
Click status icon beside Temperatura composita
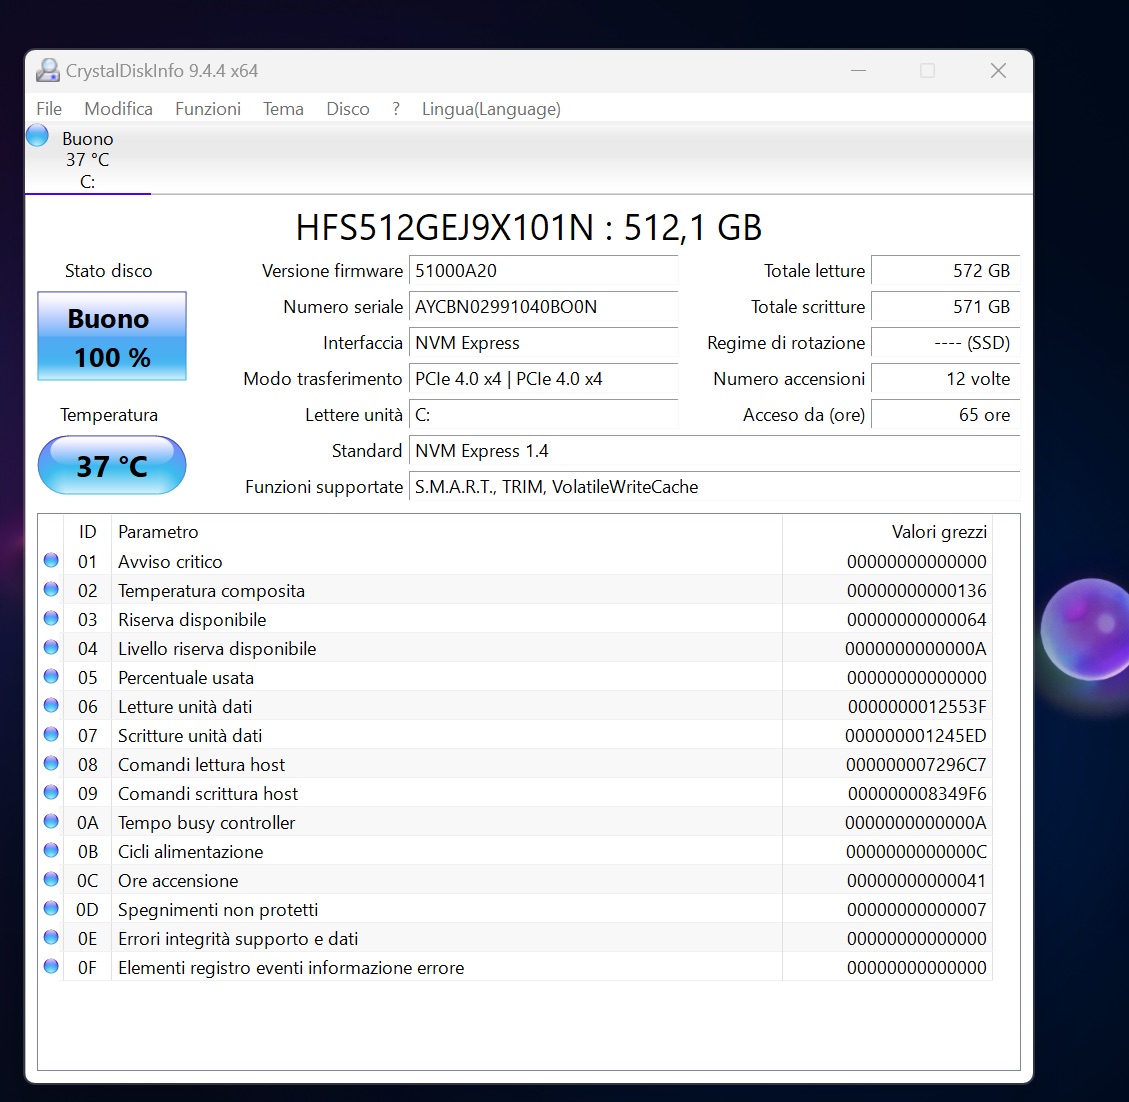[x=51, y=590]
